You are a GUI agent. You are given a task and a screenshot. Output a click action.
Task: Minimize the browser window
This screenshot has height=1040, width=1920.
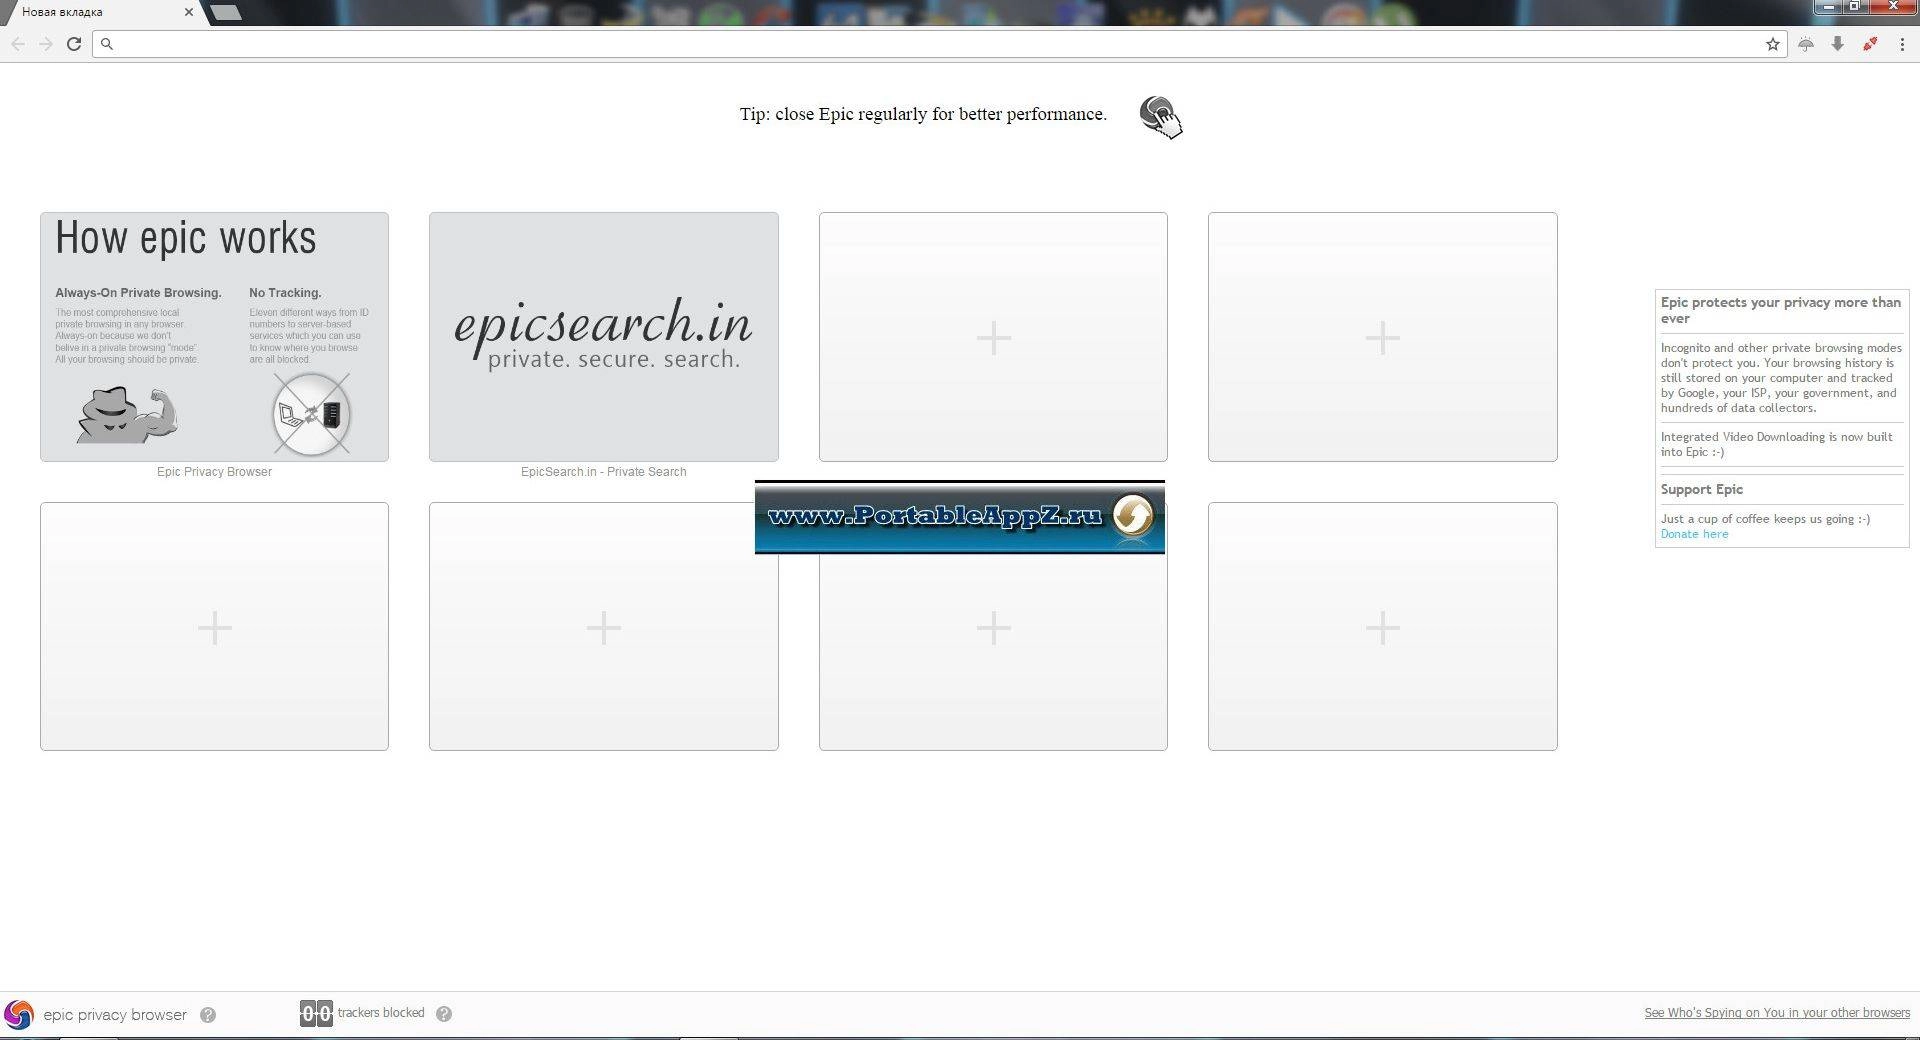[x=1828, y=6]
